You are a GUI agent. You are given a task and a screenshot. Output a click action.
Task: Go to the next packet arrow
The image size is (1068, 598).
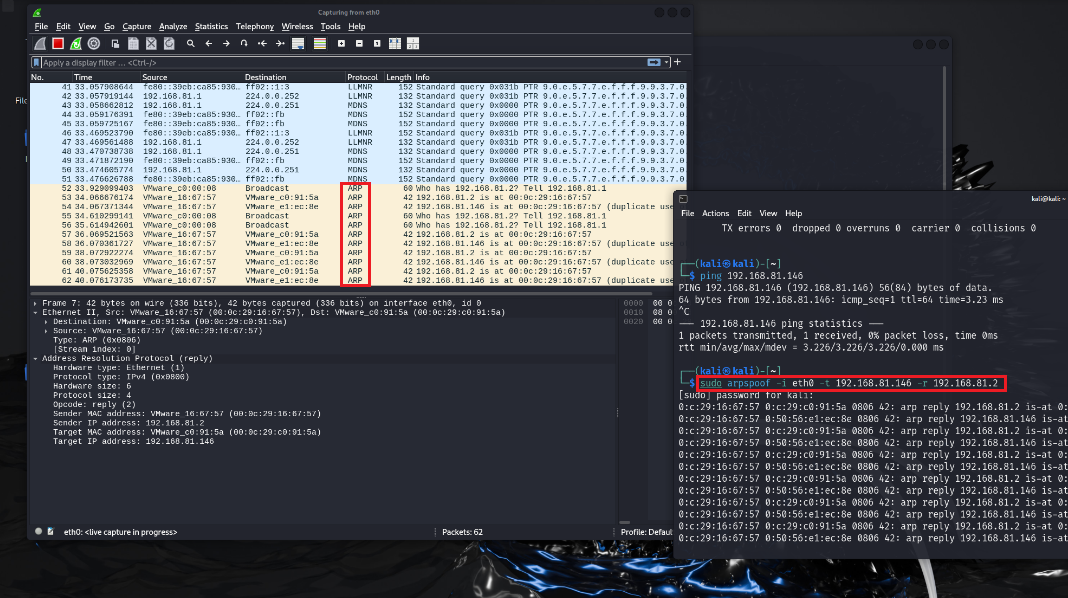(226, 44)
